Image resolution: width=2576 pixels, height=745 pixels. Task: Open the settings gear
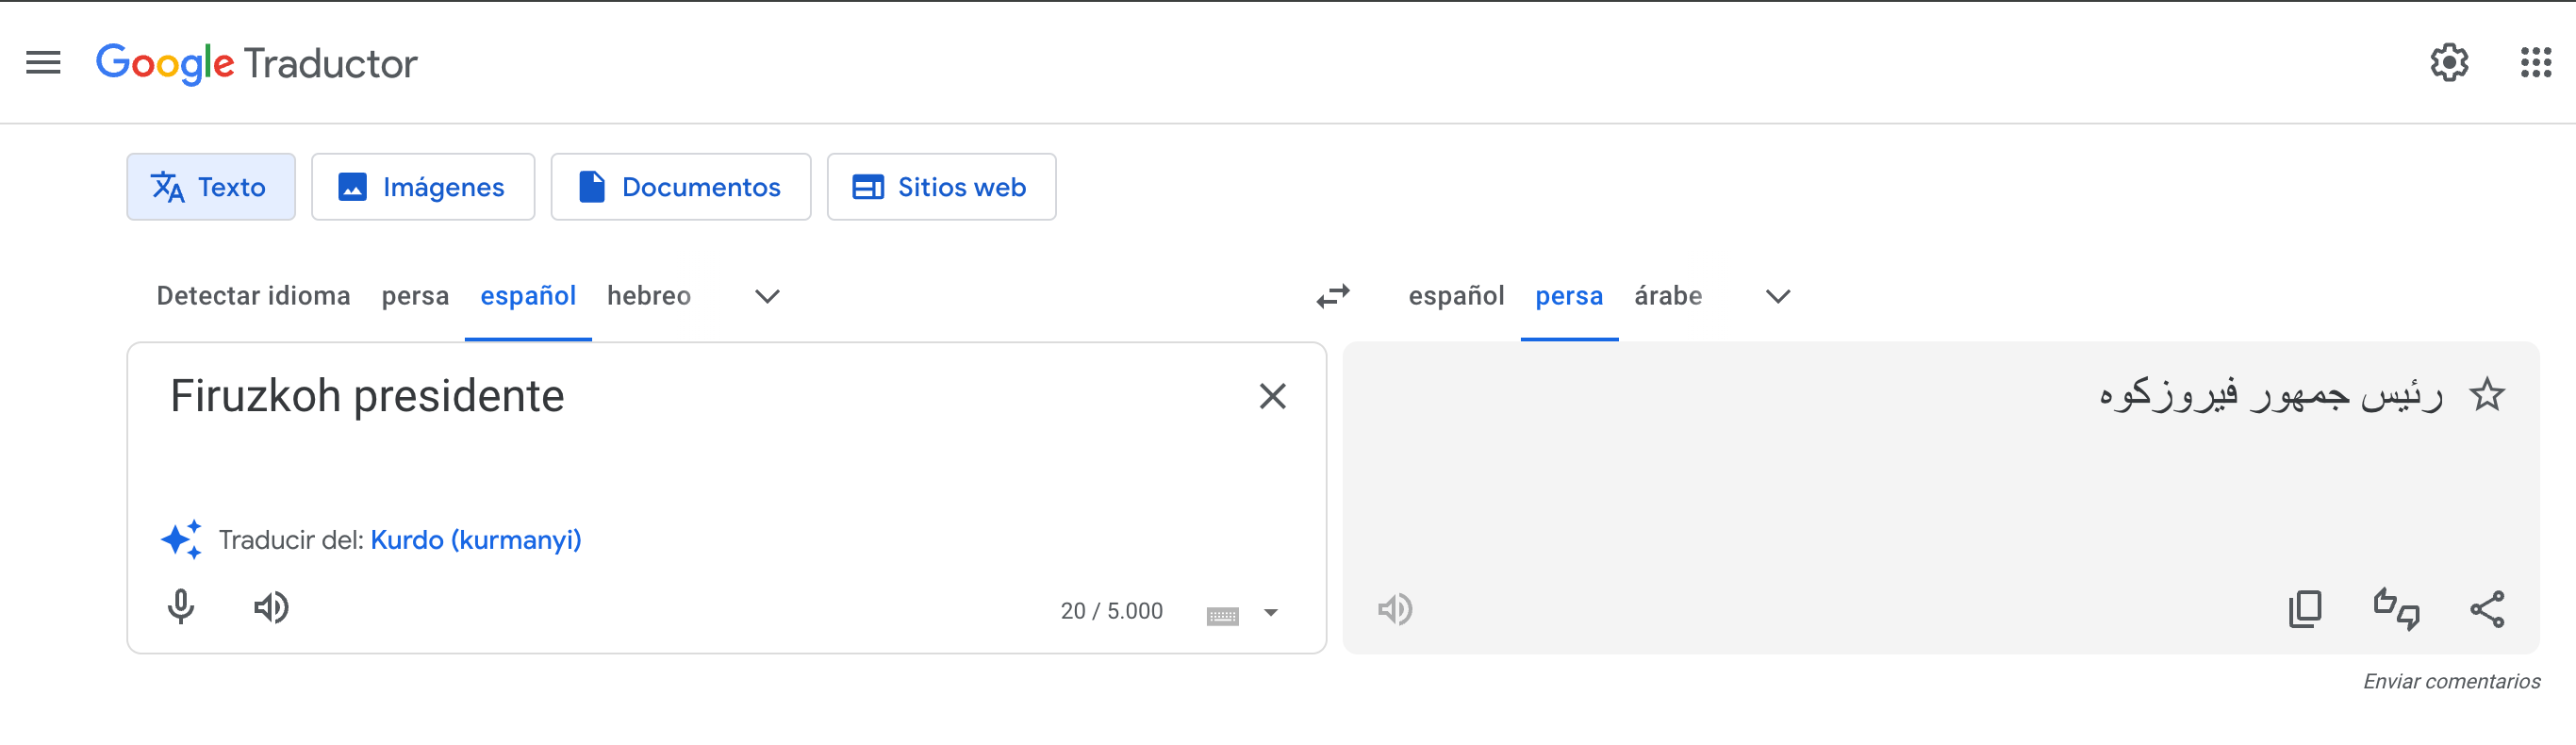click(x=2448, y=63)
